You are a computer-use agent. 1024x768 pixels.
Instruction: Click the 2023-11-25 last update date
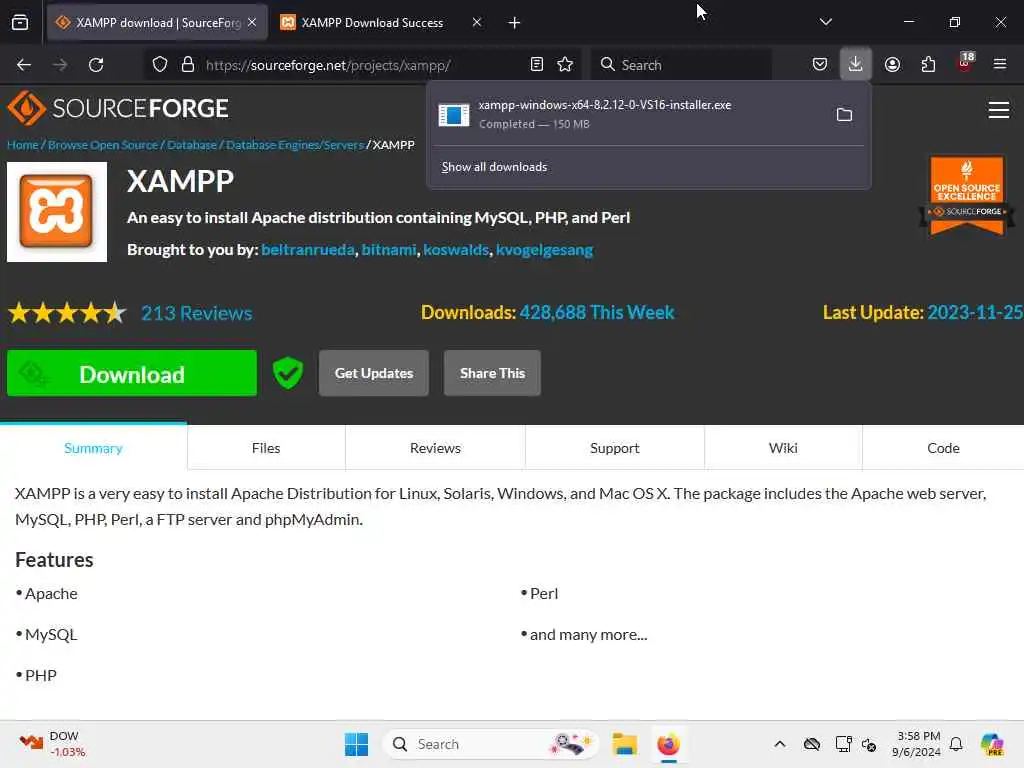[x=974, y=313]
